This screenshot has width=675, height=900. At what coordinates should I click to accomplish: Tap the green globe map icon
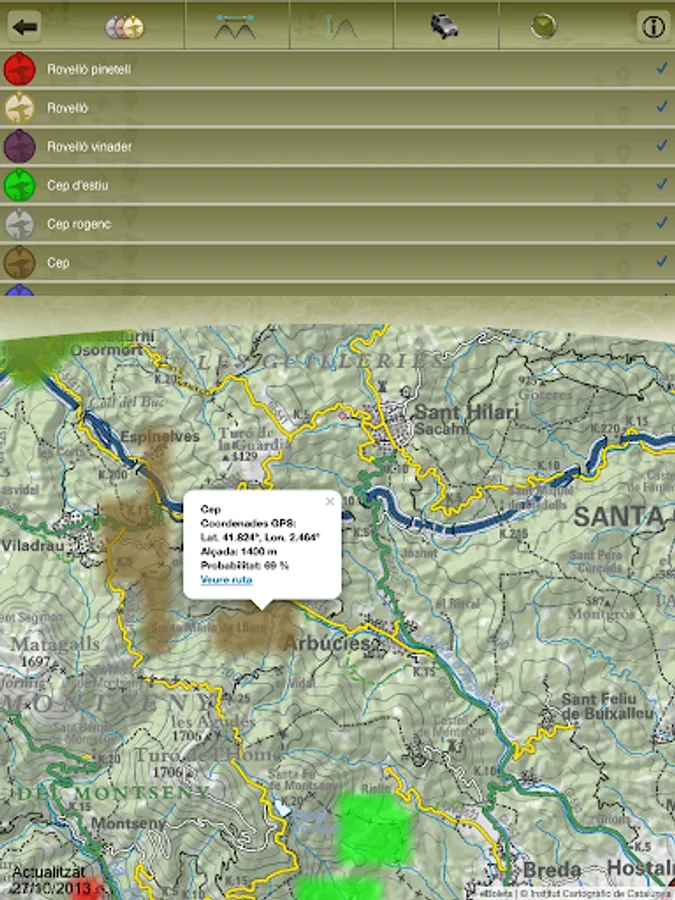543,26
